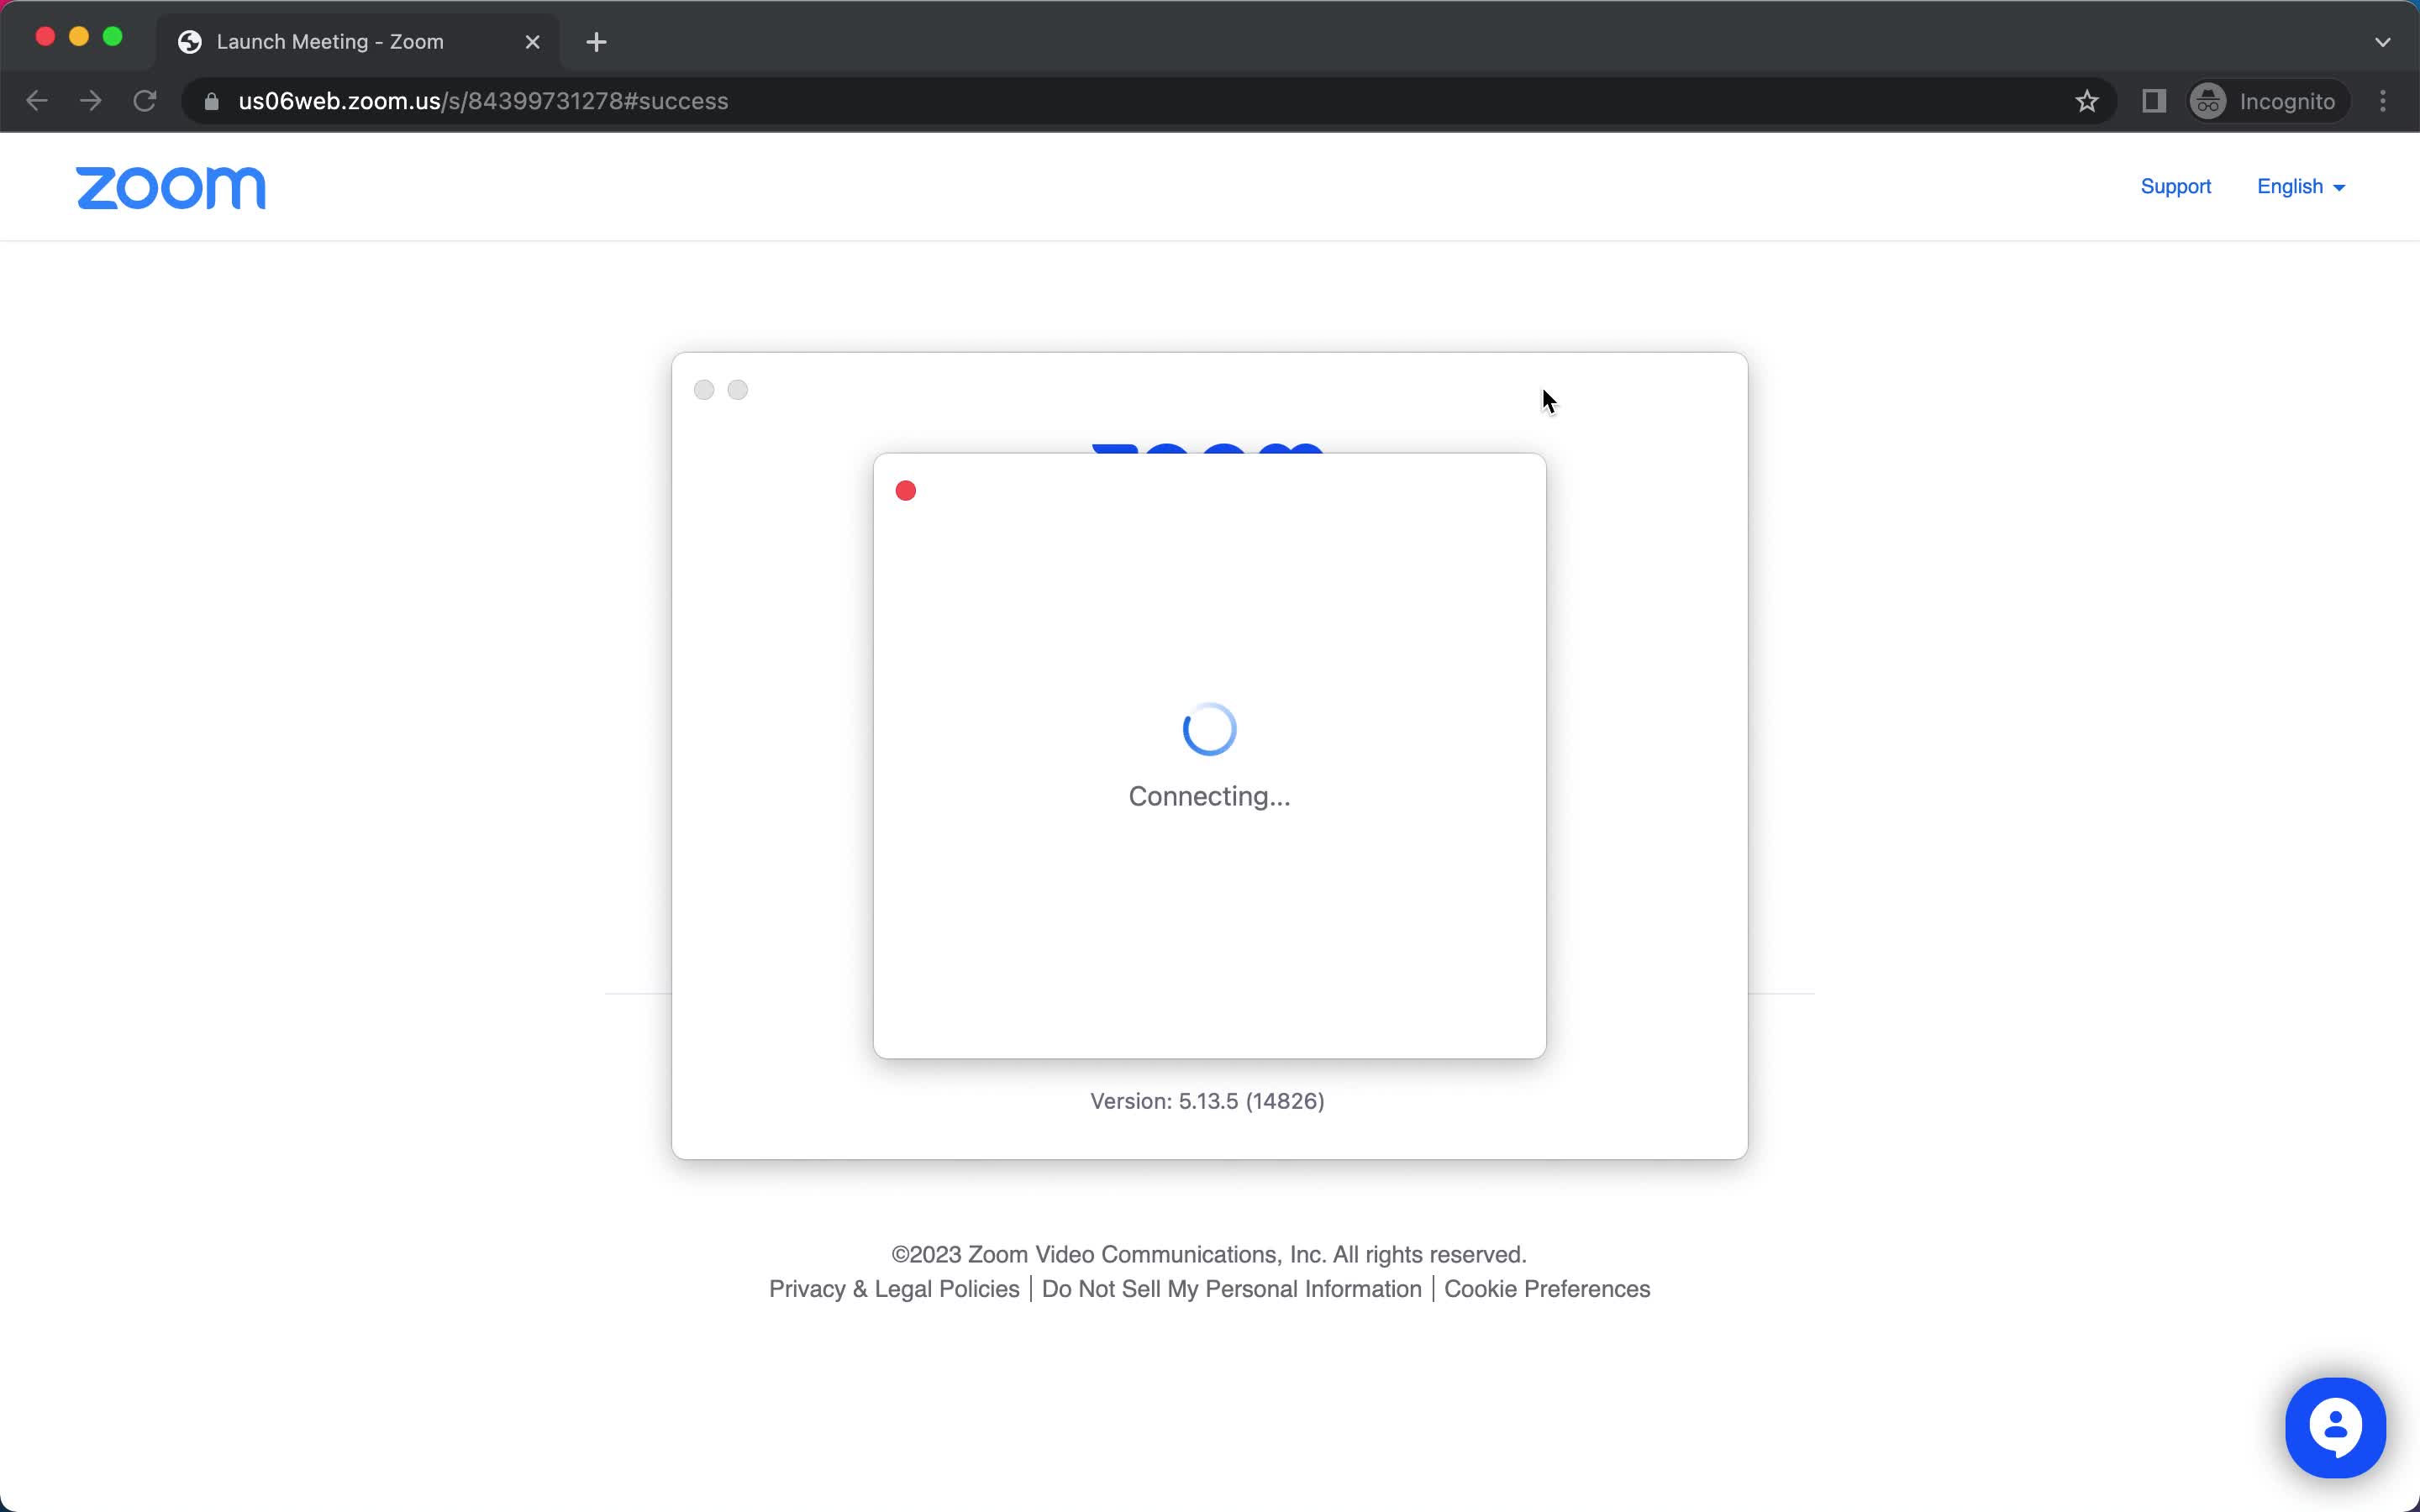Screen dimensions: 2420x1512
Task: Click the Zoom connecting spinner icon
Action: [1209, 730]
